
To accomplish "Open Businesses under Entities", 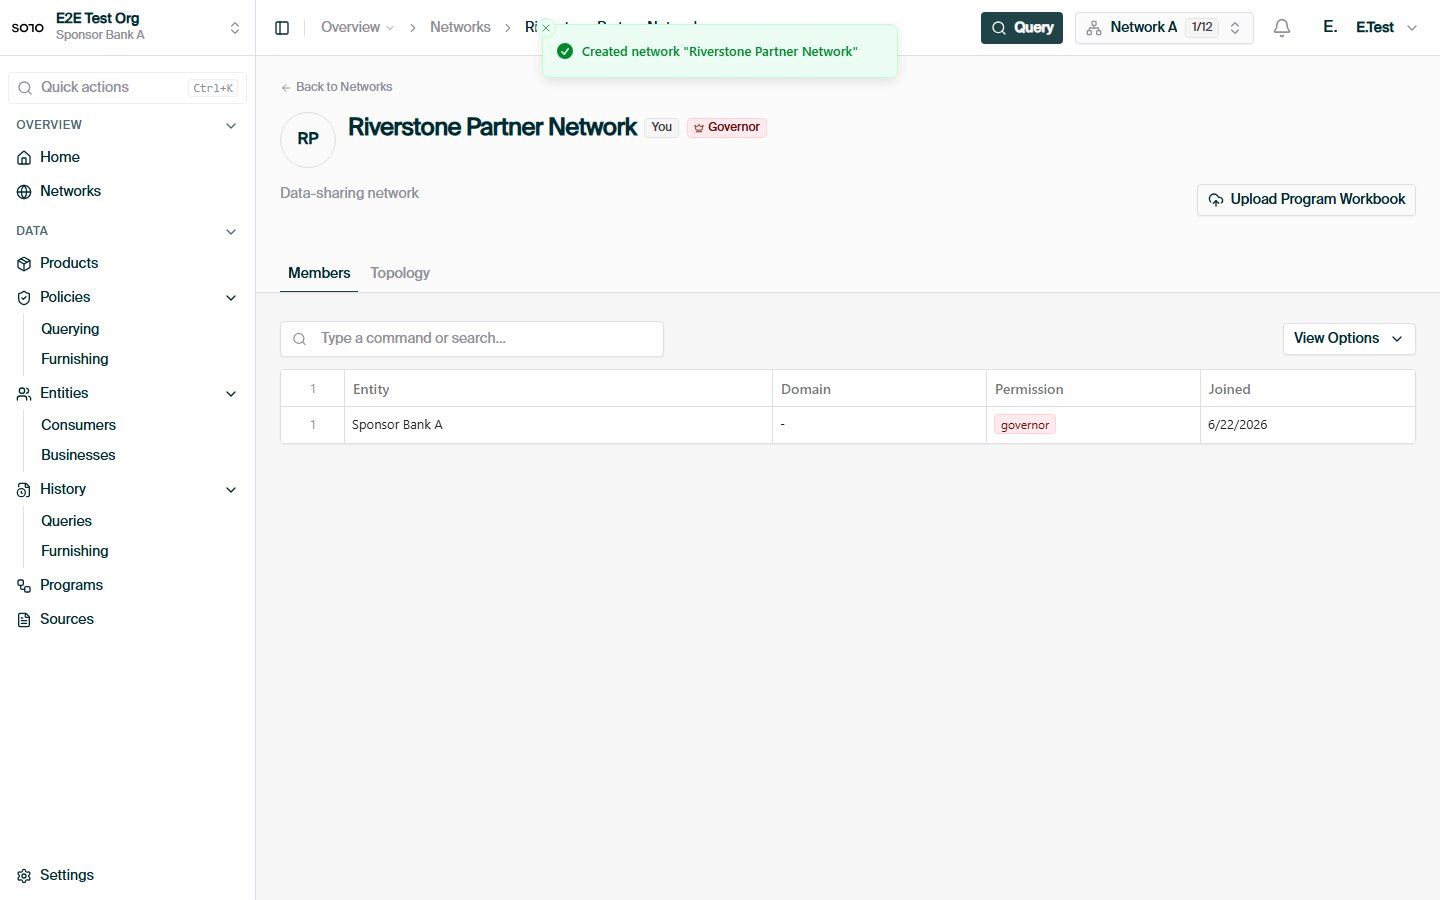I will point(78,455).
